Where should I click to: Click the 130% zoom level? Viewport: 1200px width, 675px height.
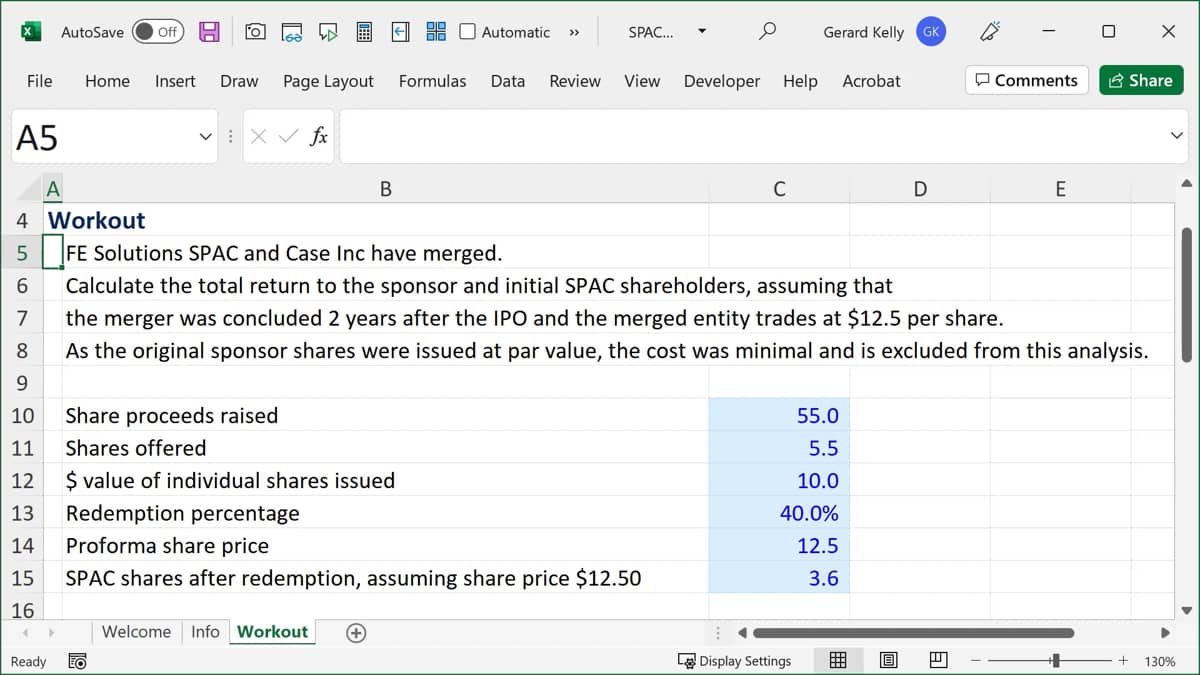(x=1160, y=661)
